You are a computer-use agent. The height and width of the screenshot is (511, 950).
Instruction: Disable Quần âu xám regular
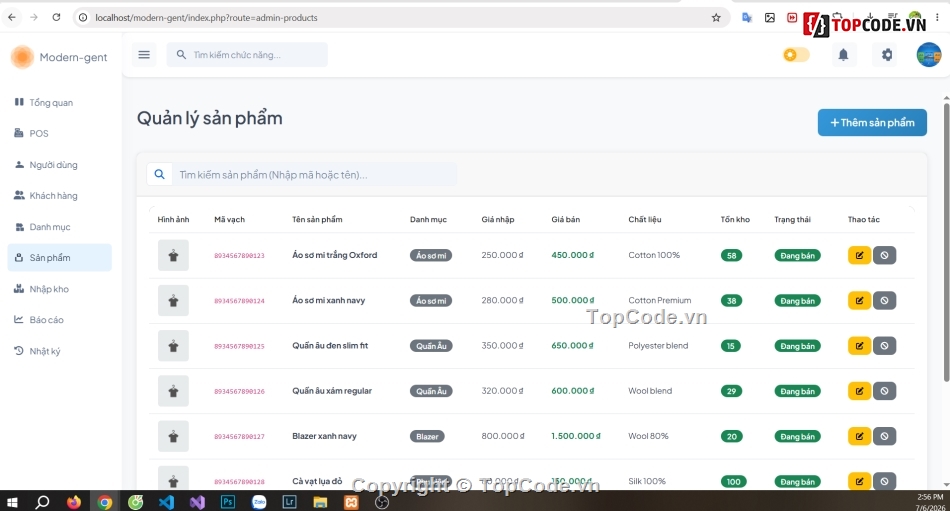pos(884,391)
